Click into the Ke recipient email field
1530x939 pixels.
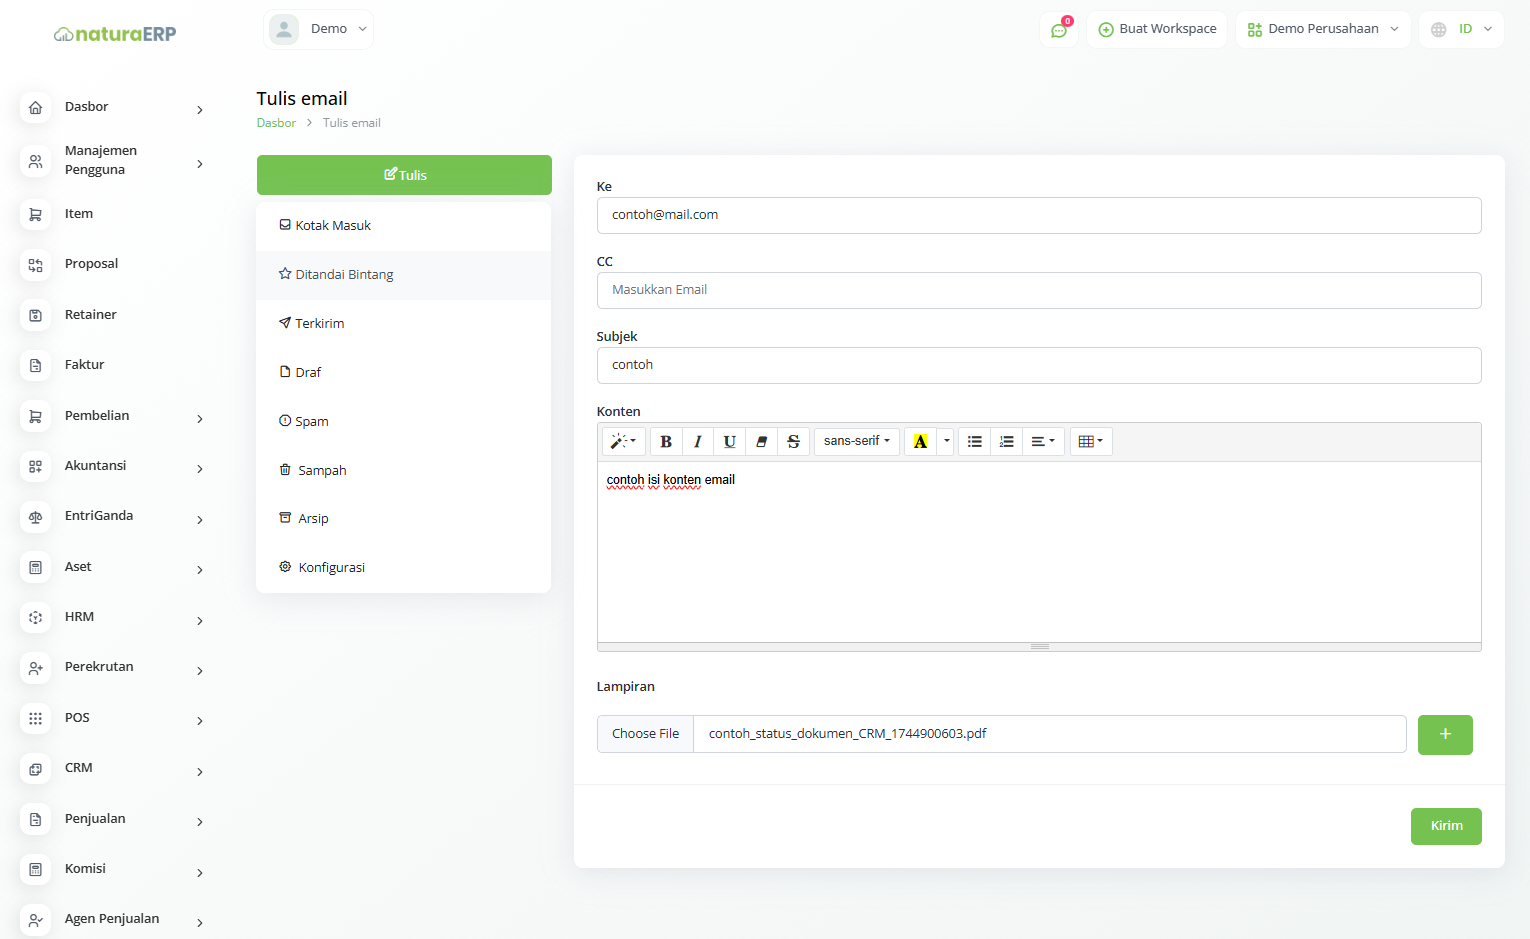click(1039, 215)
